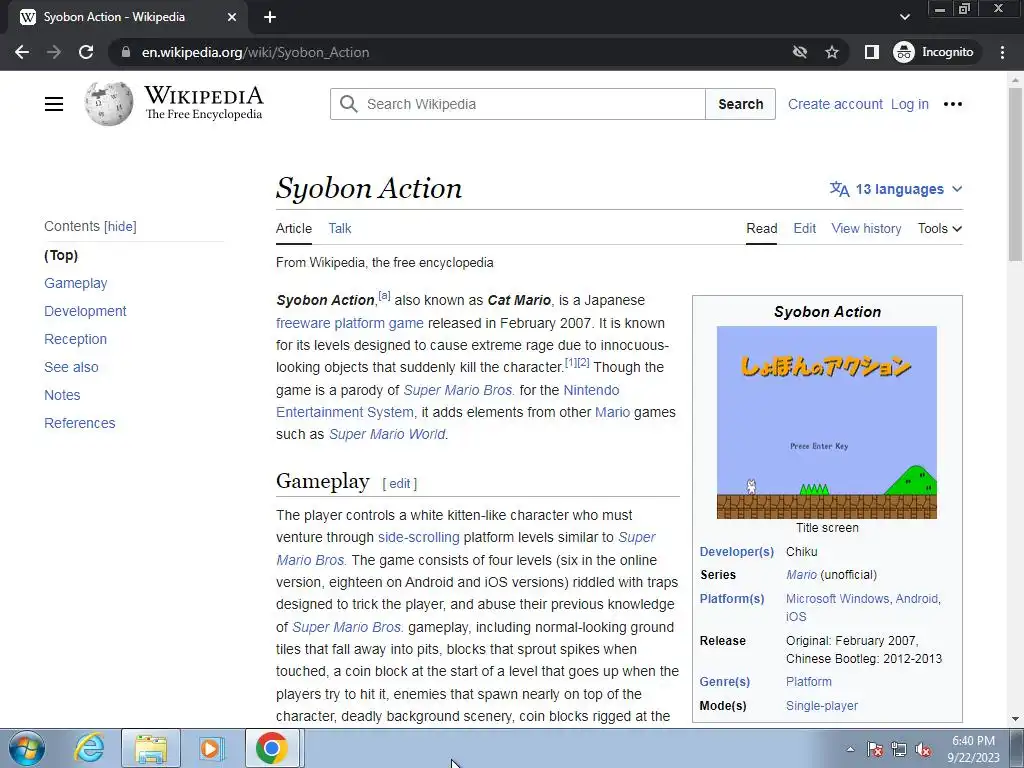Click the browser forward arrow

pyautogui.click(x=54, y=52)
